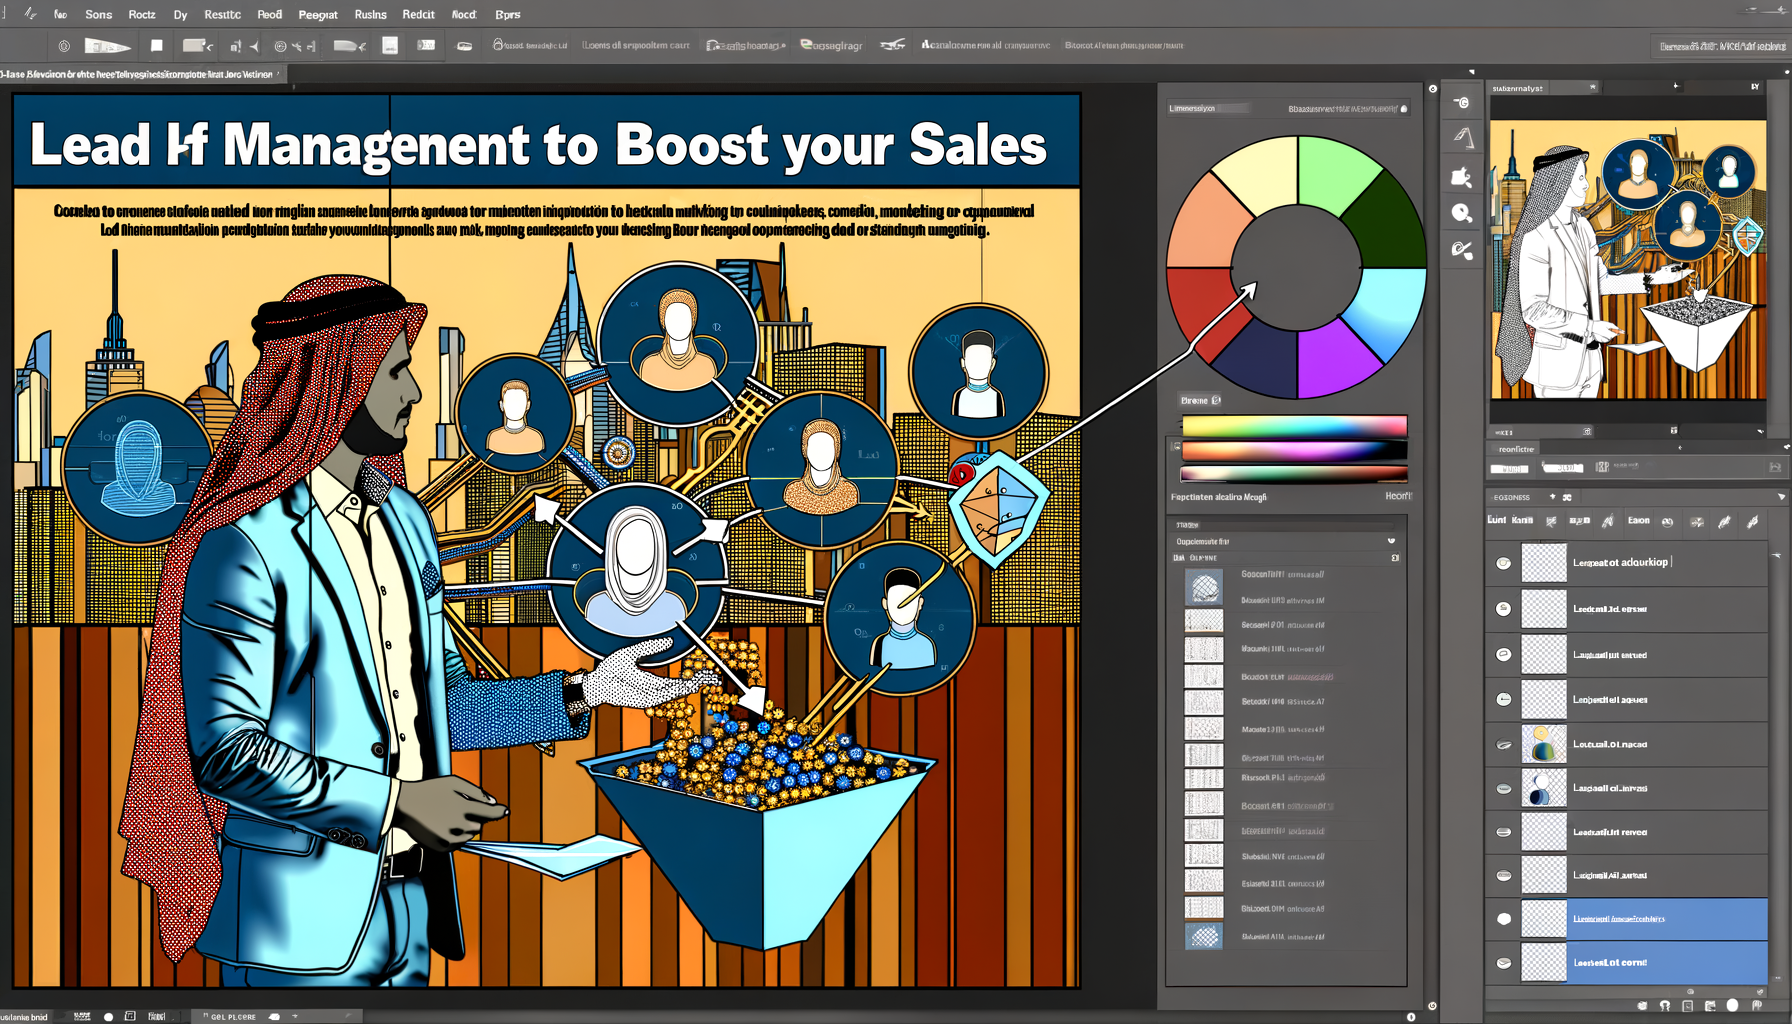Toggle eye icon of bottom highlighted layer
The image size is (1792, 1024).
coord(1503,963)
